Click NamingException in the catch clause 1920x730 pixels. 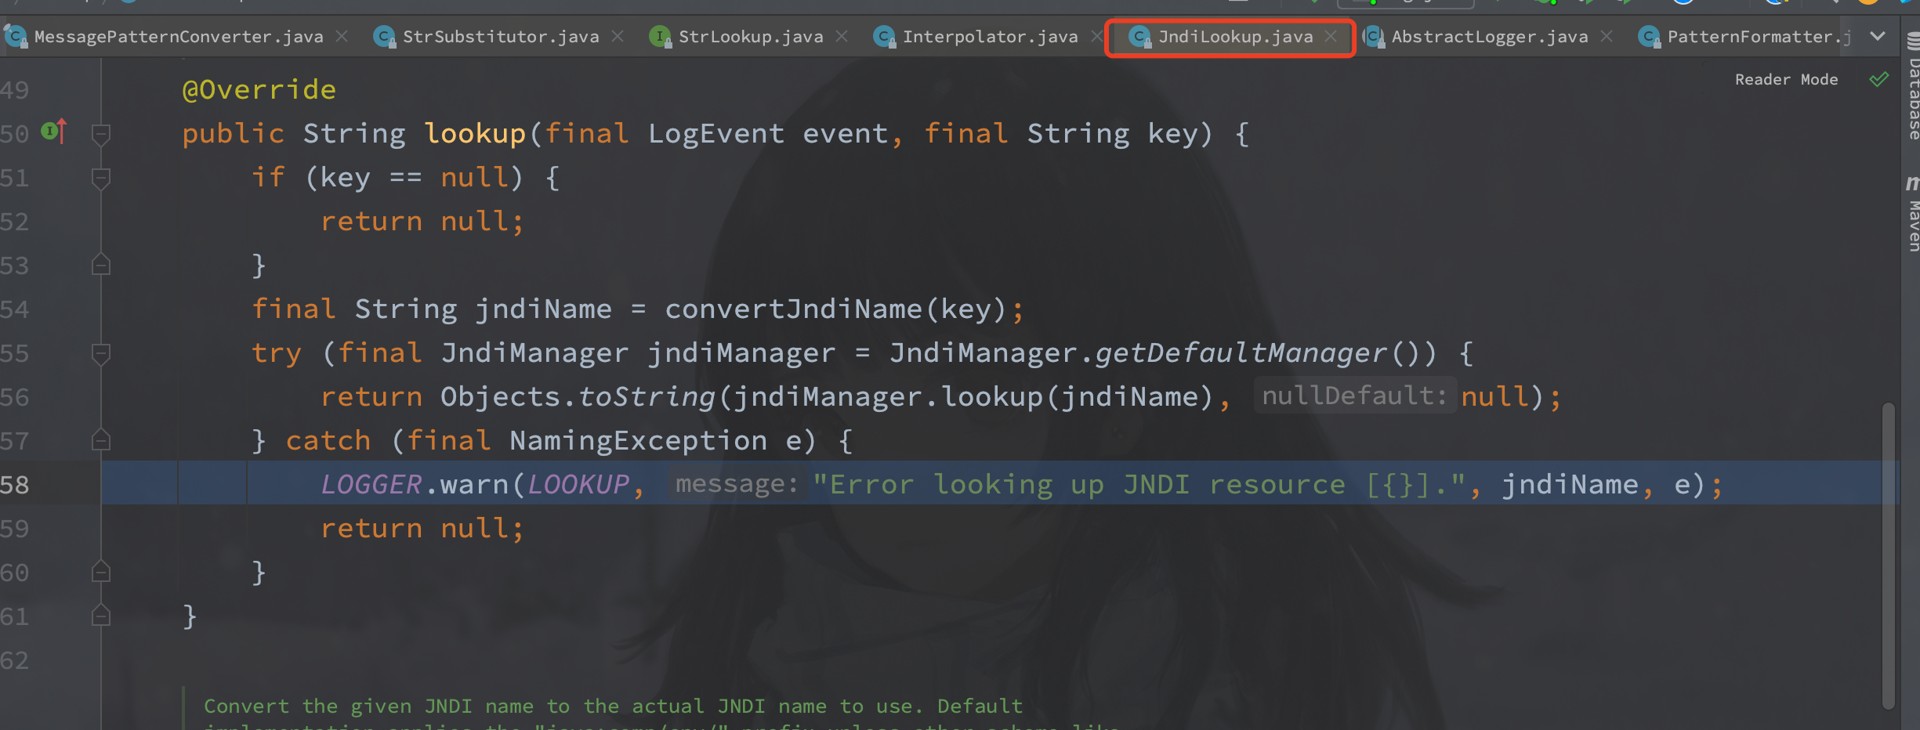(x=638, y=441)
